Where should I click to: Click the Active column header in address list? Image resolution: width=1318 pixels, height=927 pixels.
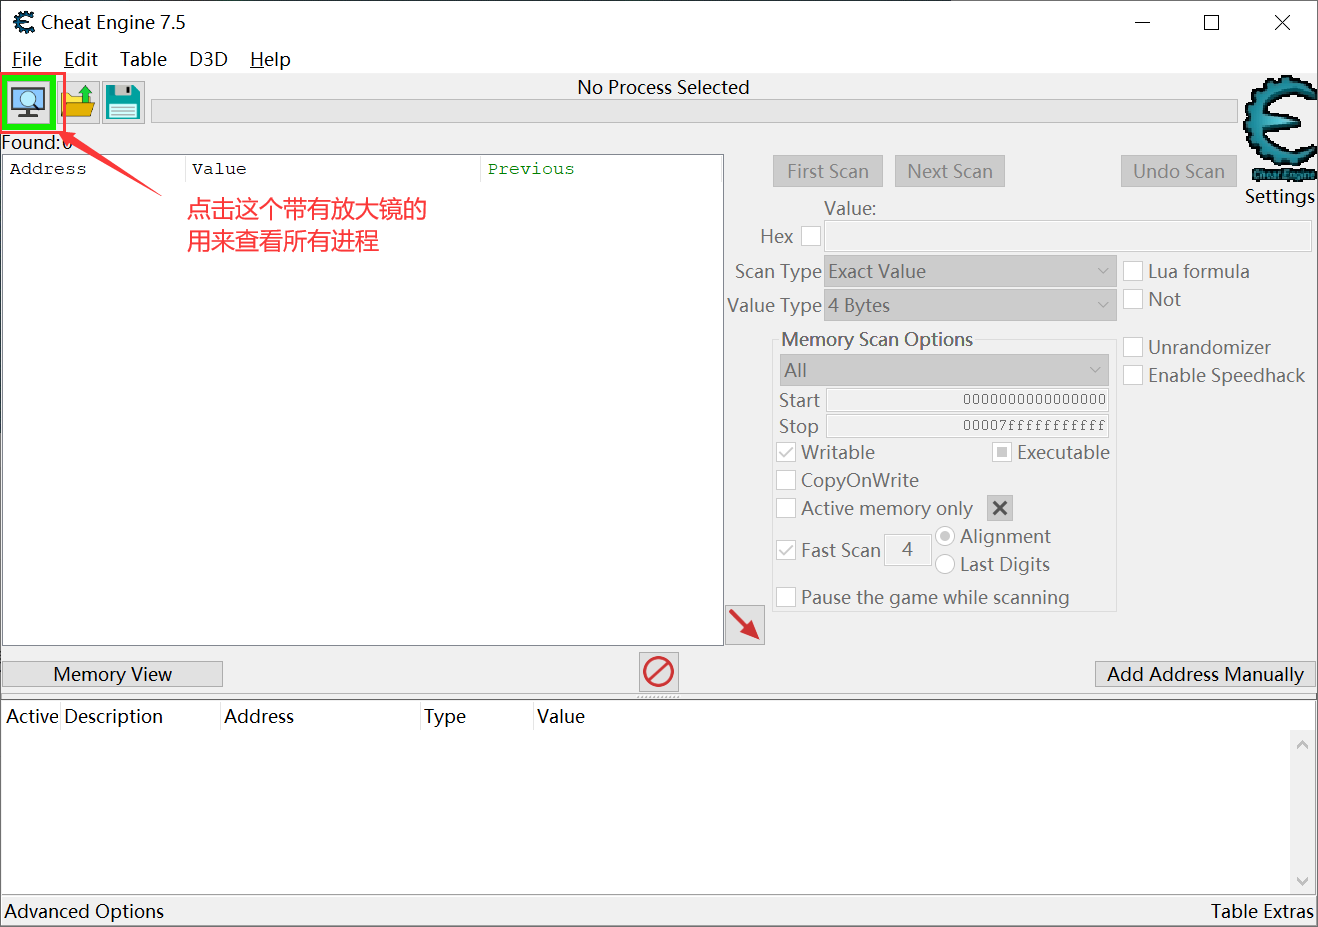[x=32, y=716]
